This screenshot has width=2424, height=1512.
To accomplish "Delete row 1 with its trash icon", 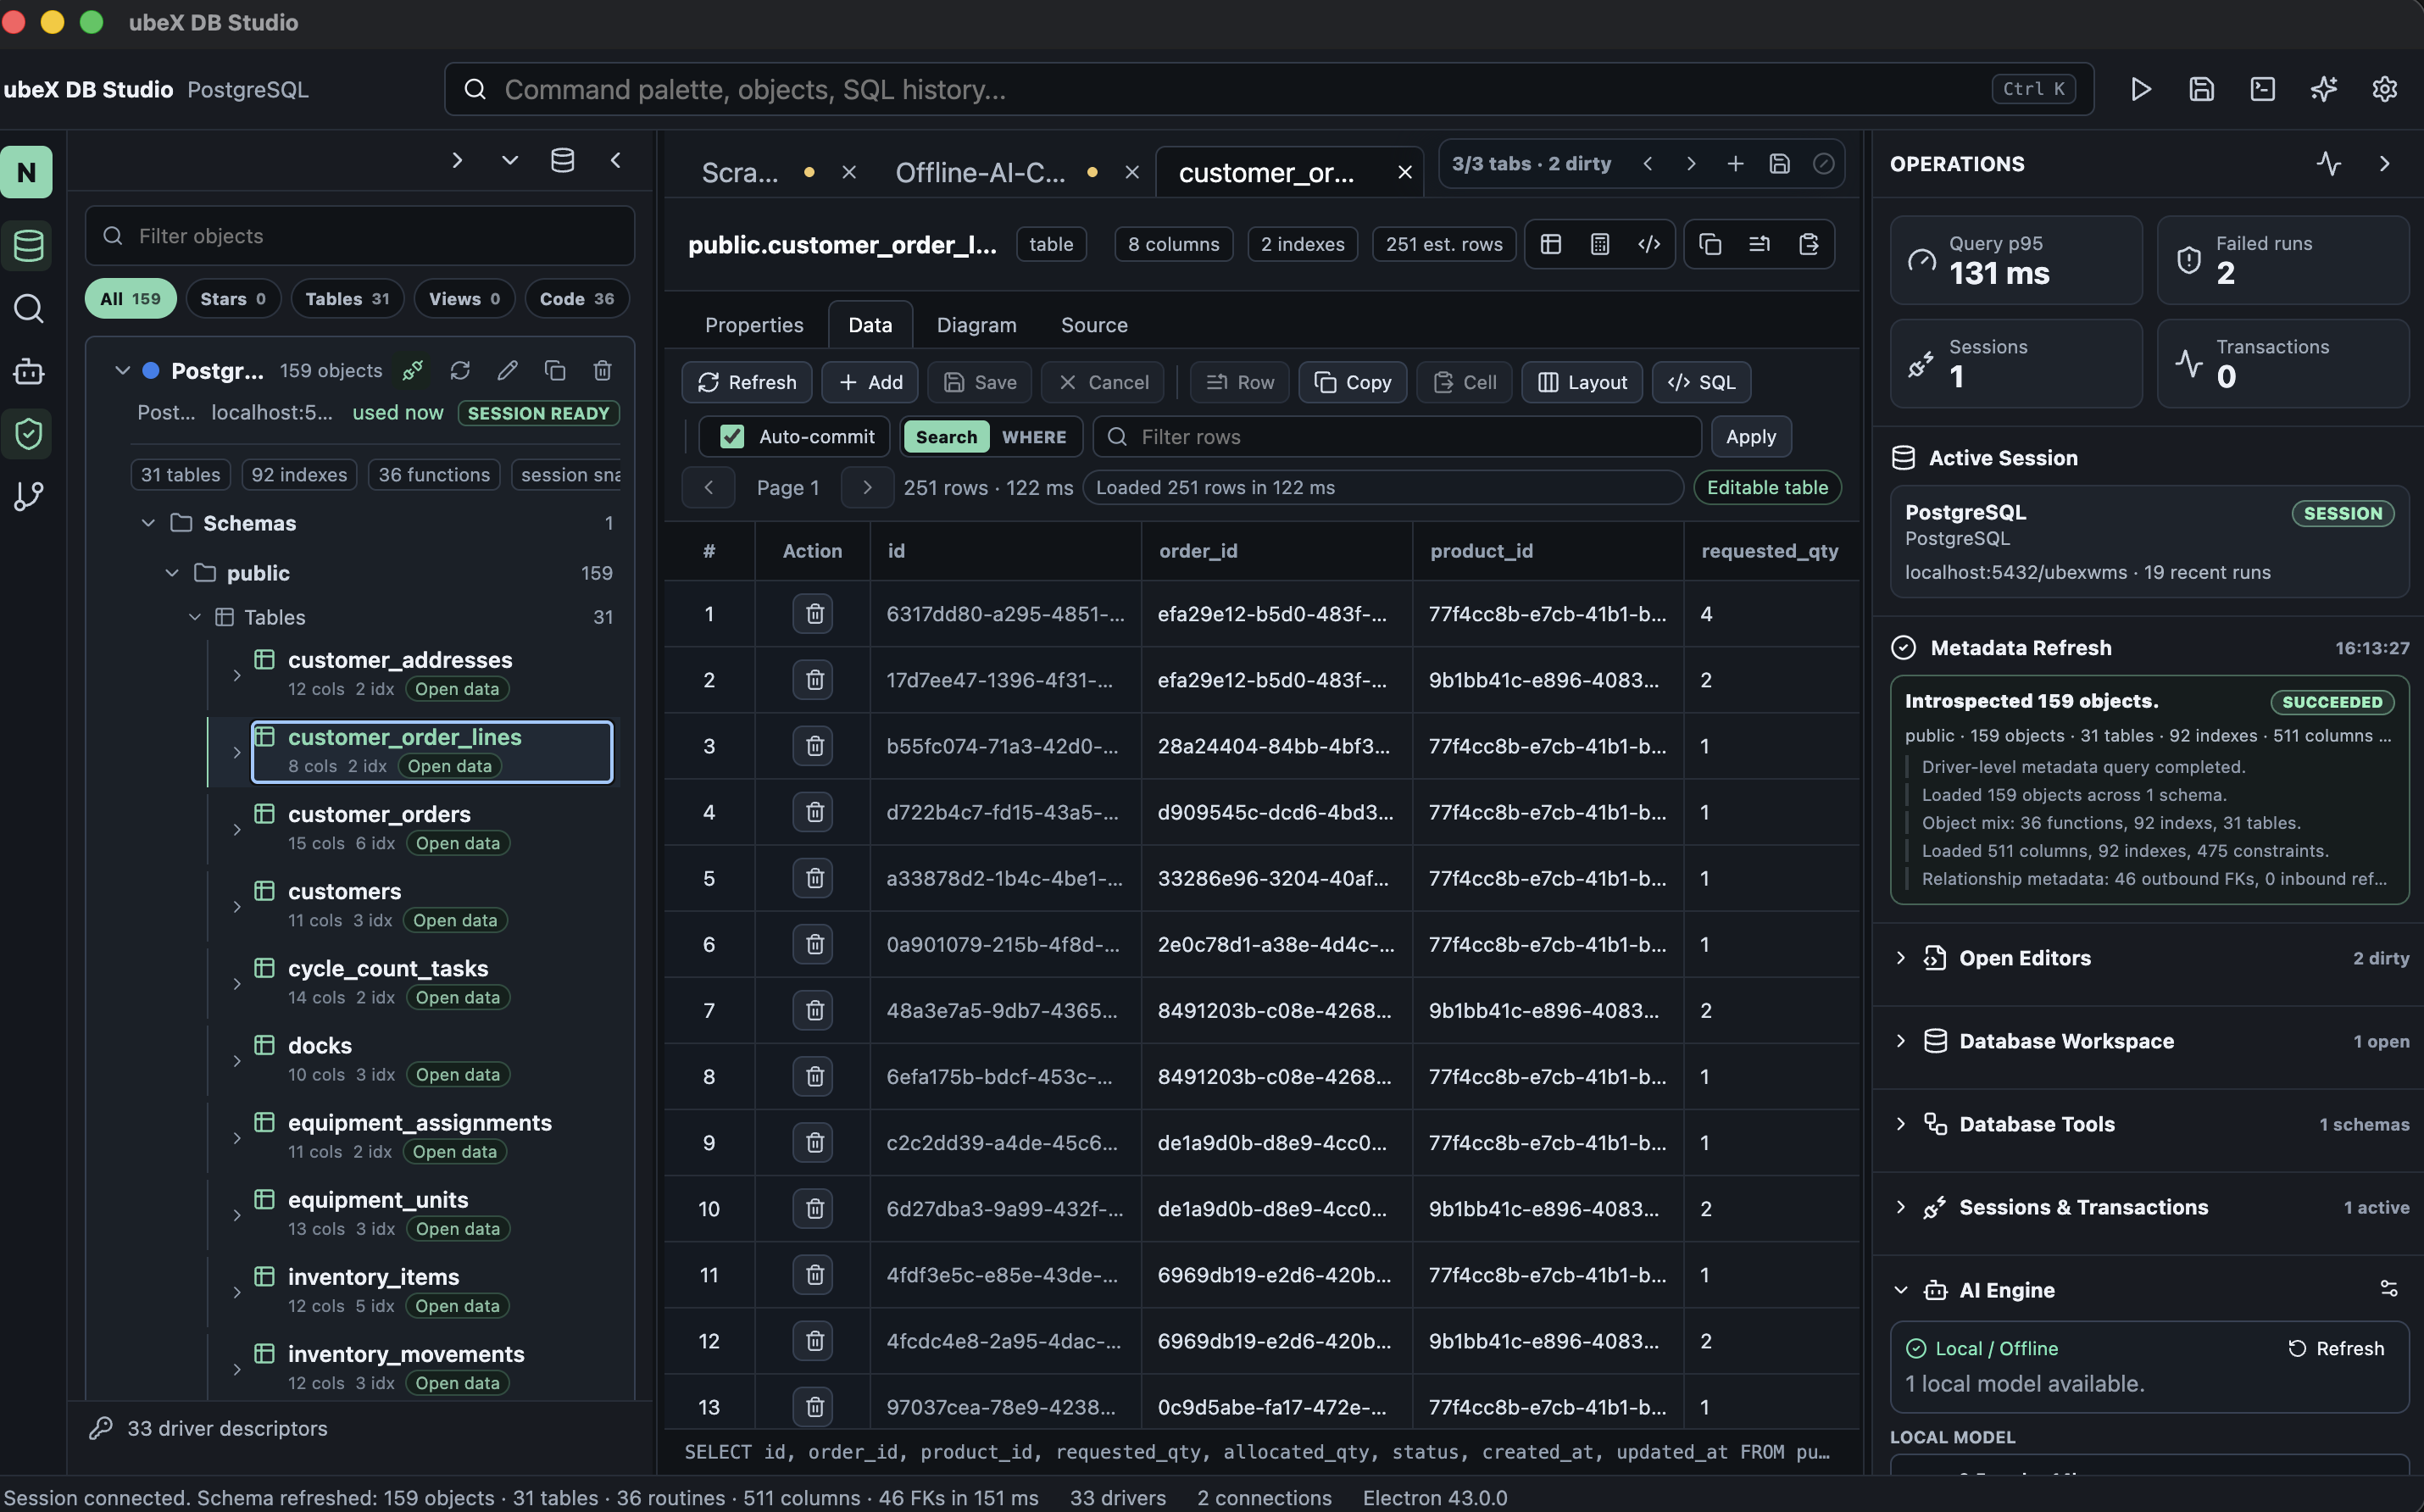I will (813, 613).
